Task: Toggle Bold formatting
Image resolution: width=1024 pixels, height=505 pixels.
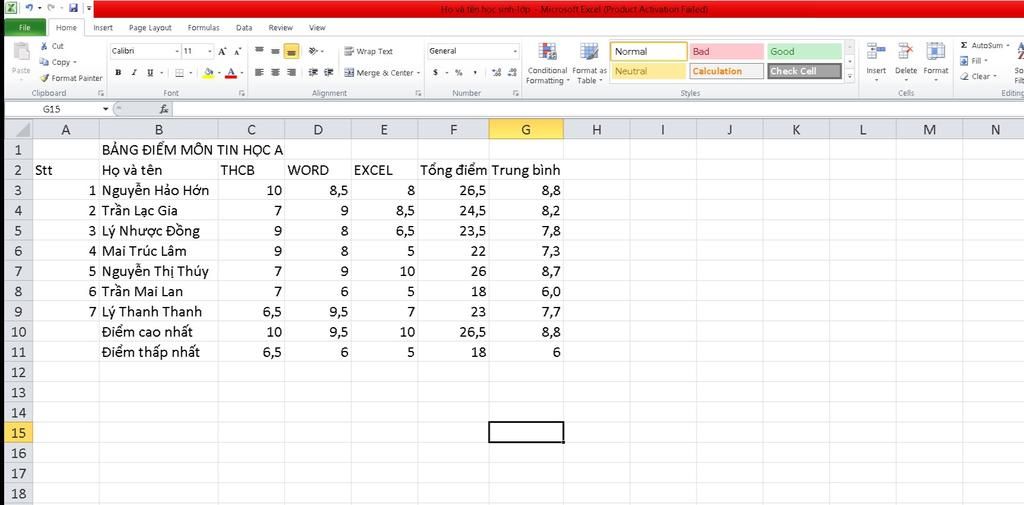Action: (118, 73)
